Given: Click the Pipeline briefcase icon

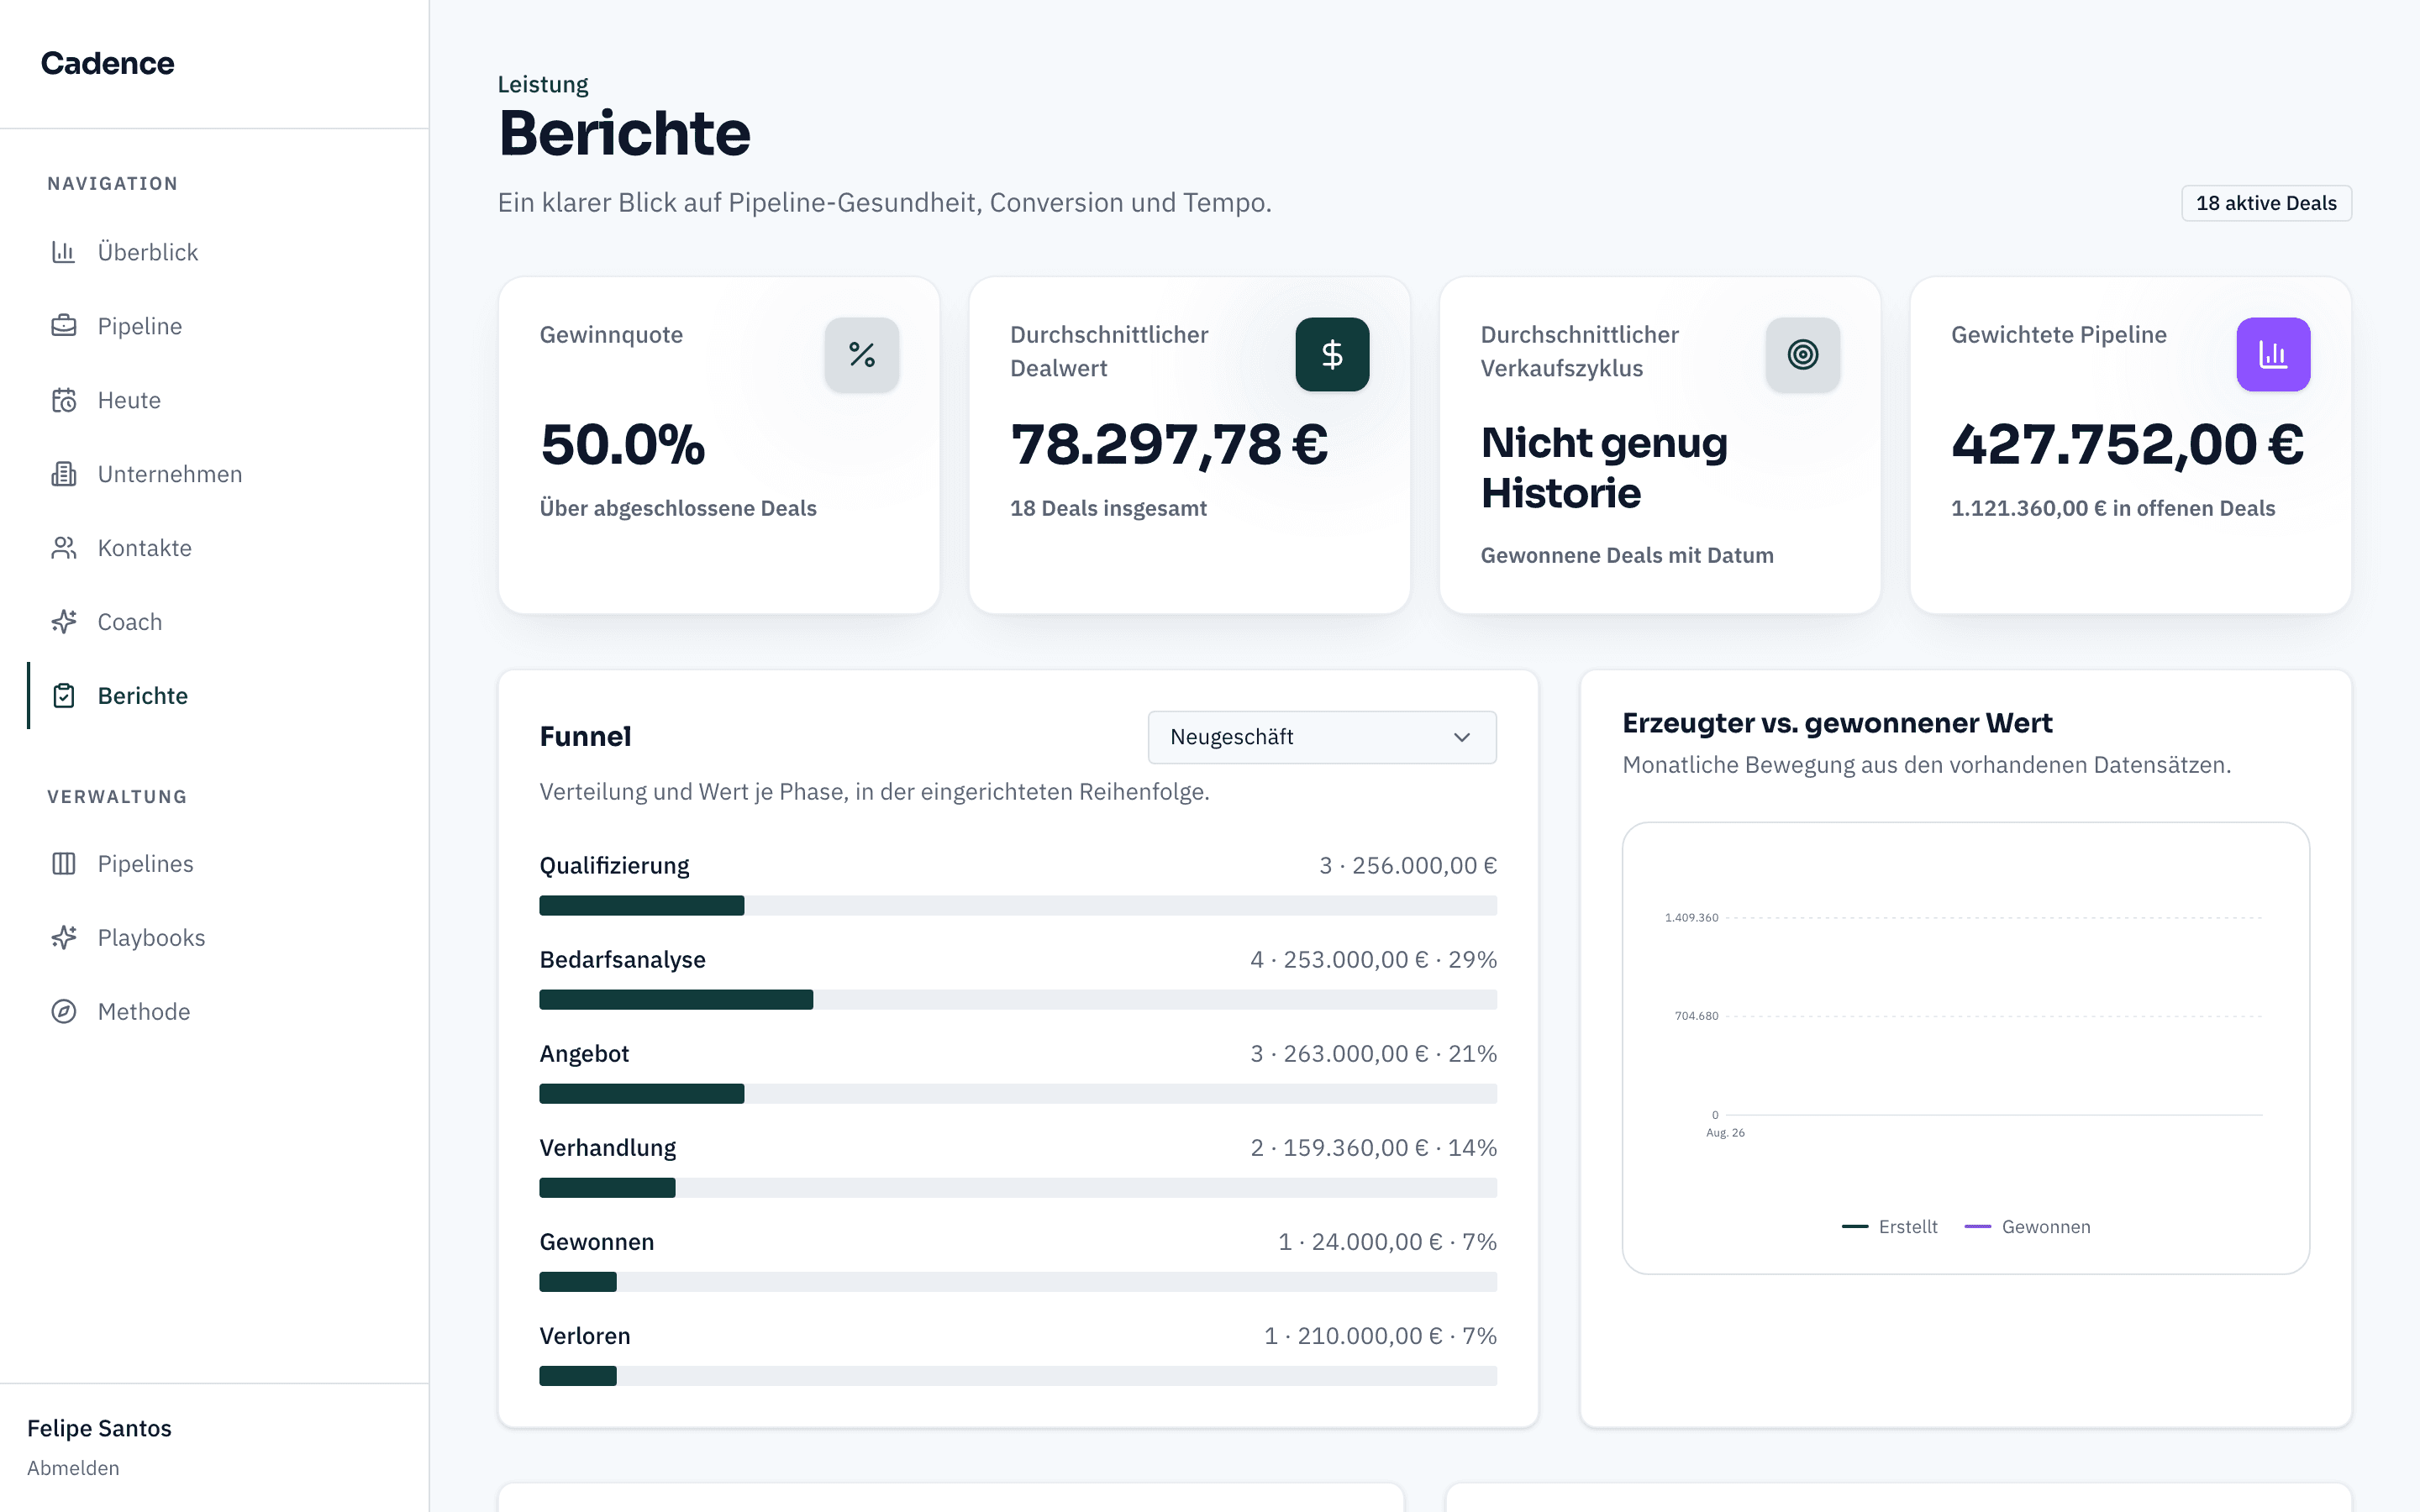Looking at the screenshot, I should [x=64, y=326].
